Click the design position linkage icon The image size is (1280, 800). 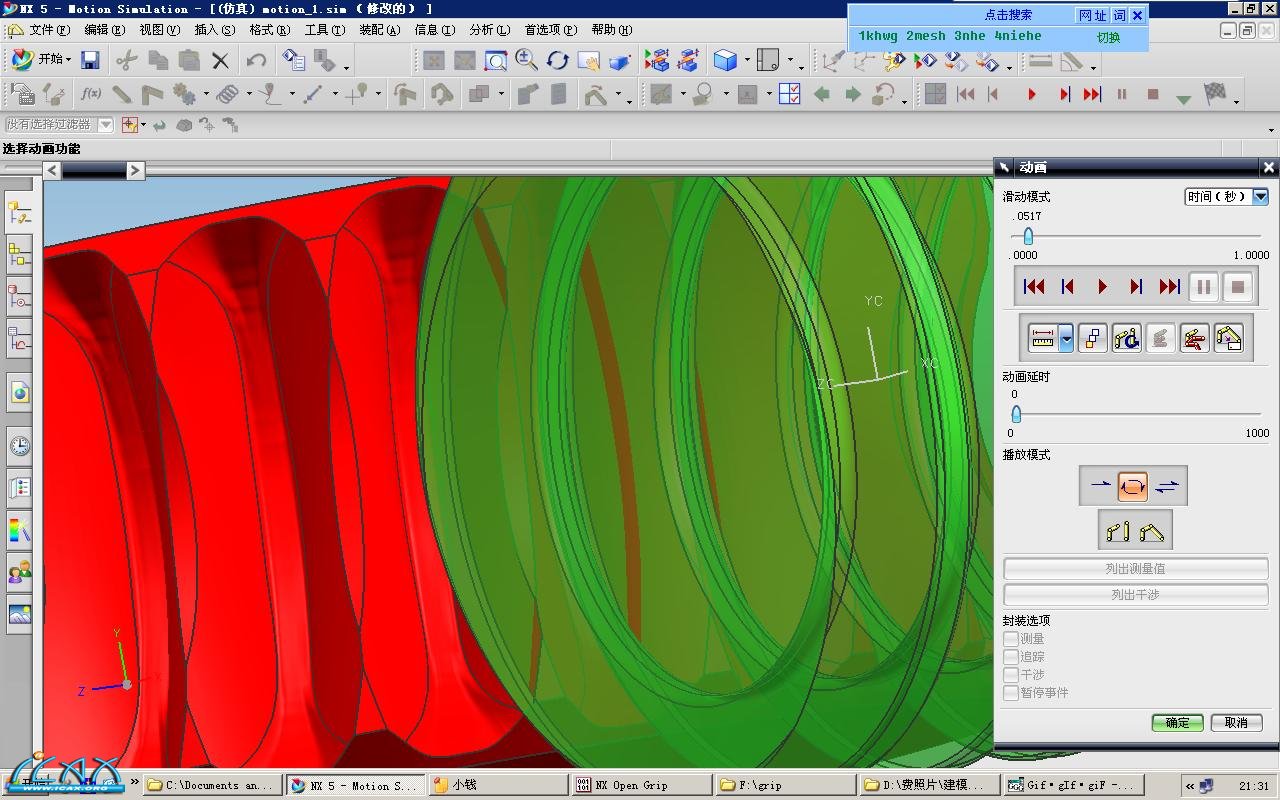pyautogui.click(x=1117, y=531)
